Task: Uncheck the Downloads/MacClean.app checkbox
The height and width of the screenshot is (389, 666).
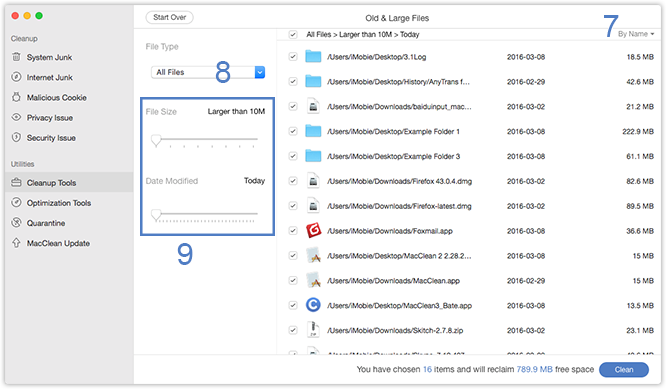Action: pyautogui.click(x=293, y=280)
